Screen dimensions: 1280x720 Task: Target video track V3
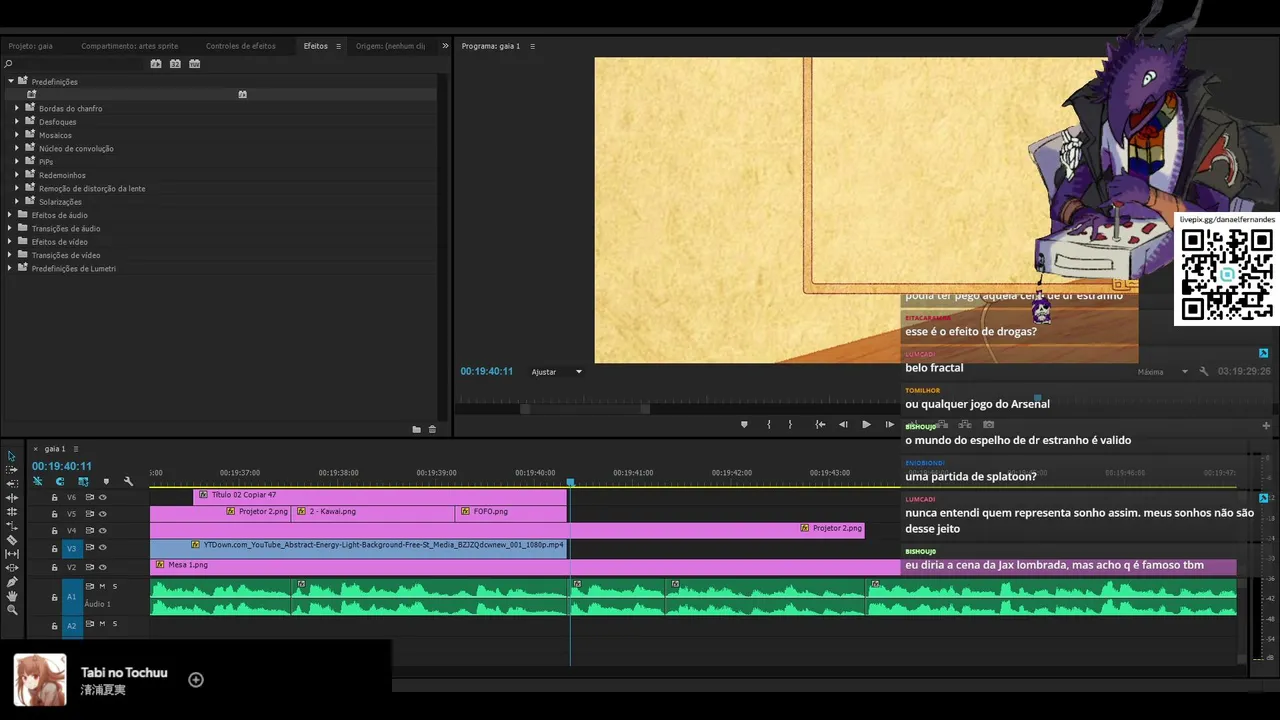pos(72,548)
